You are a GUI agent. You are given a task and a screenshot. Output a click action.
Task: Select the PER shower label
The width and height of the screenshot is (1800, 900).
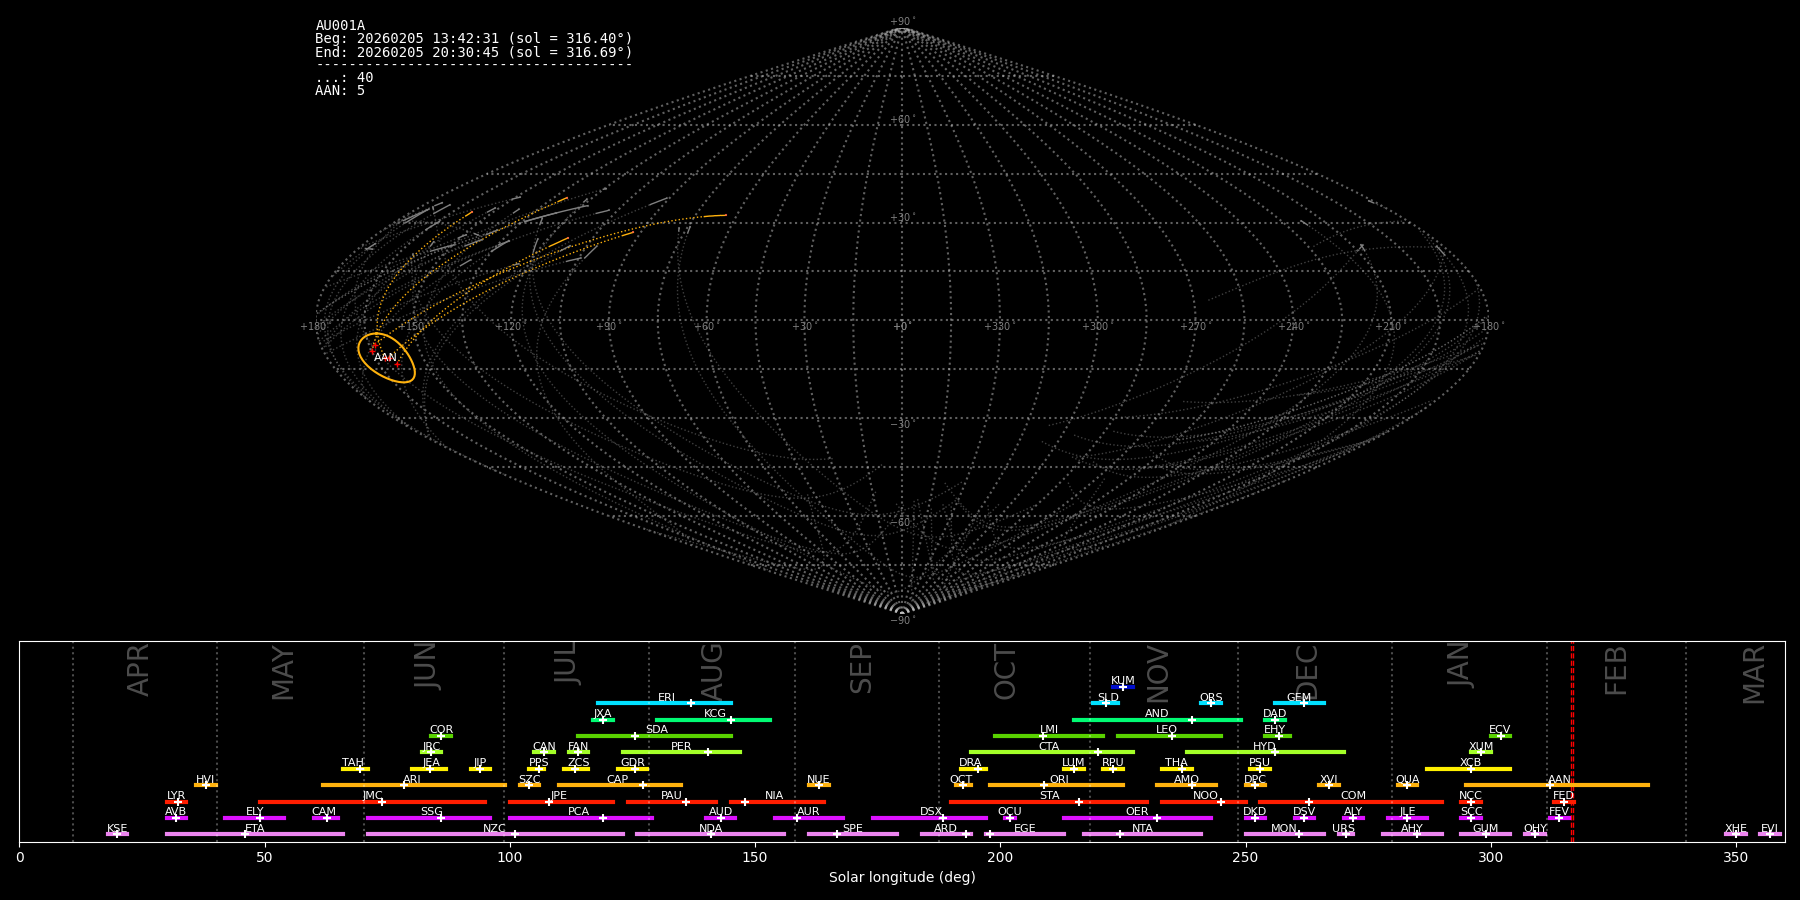pyautogui.click(x=681, y=747)
